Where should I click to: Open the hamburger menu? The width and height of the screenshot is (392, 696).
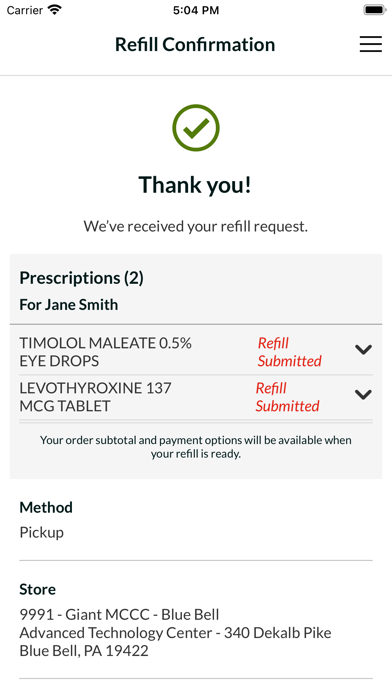371,44
